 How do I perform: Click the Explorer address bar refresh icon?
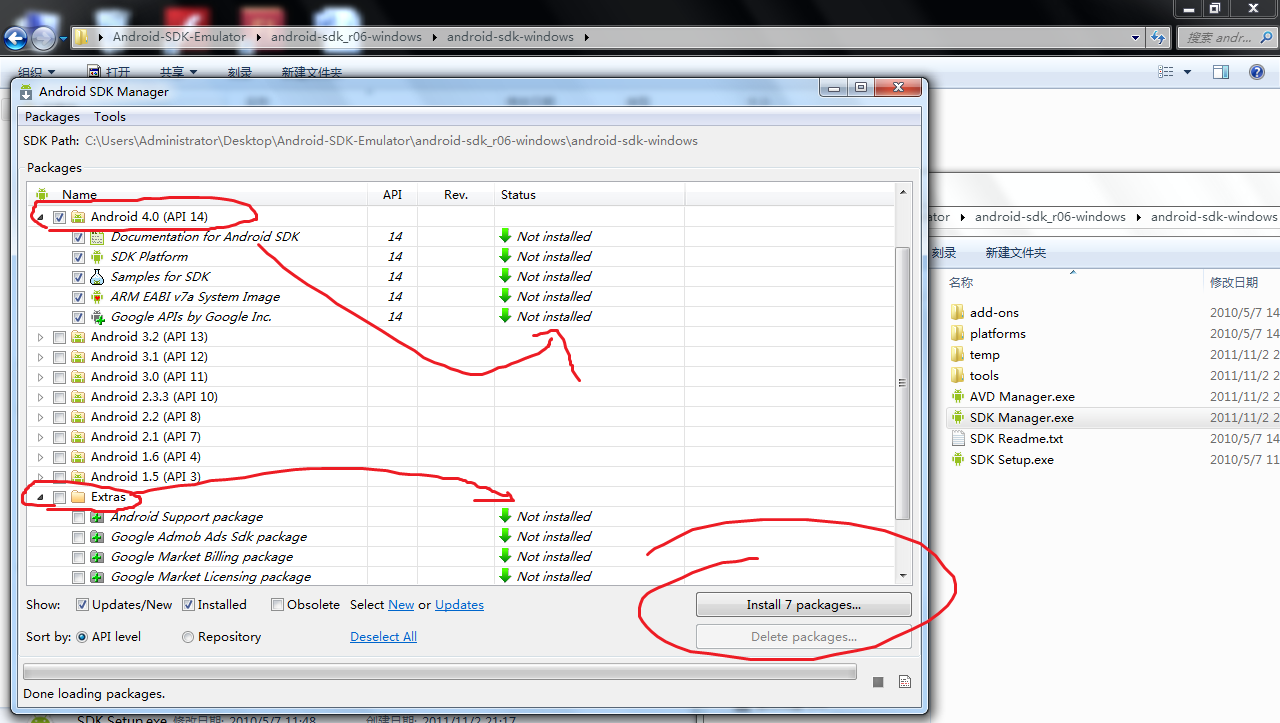[x=1159, y=37]
